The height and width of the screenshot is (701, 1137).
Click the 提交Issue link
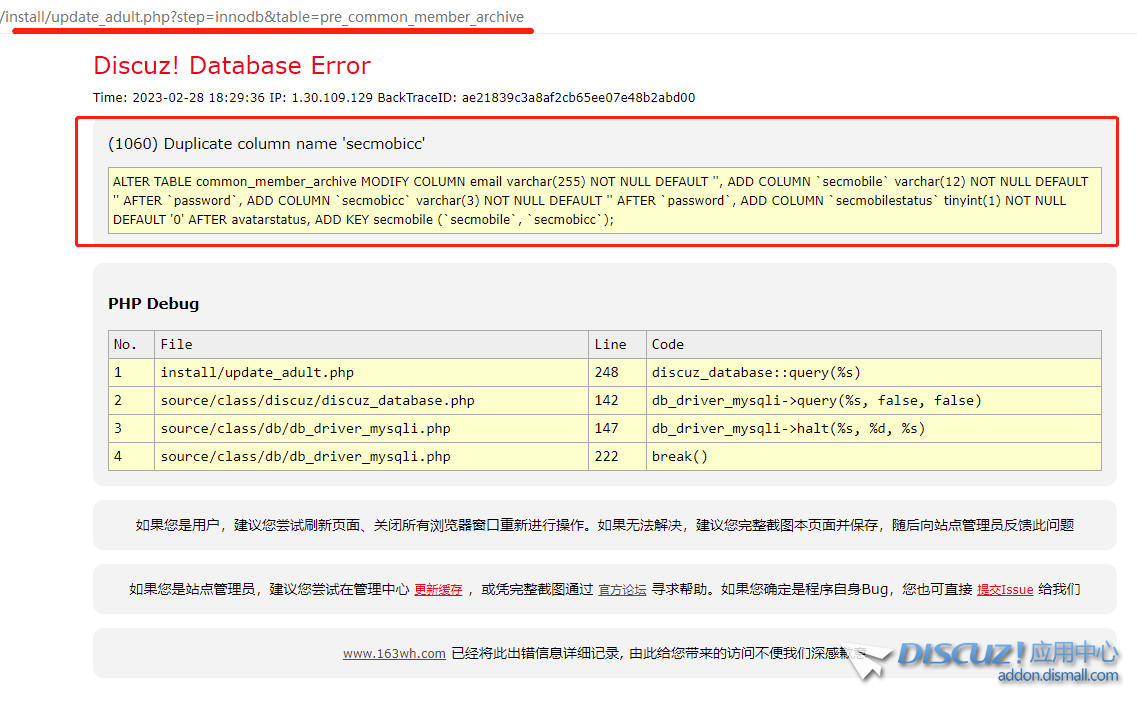click(x=1004, y=590)
